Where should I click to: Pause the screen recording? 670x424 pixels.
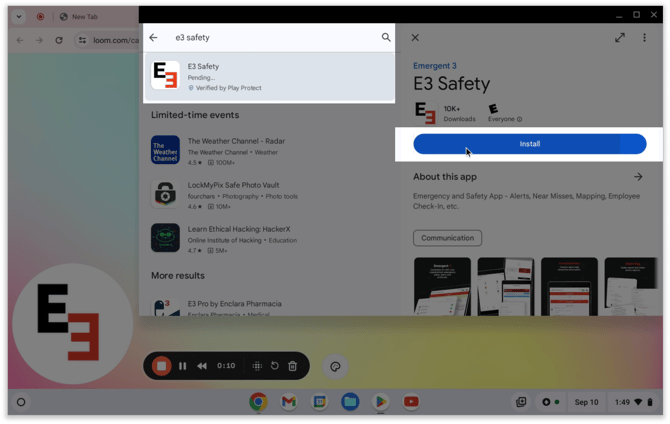182,366
